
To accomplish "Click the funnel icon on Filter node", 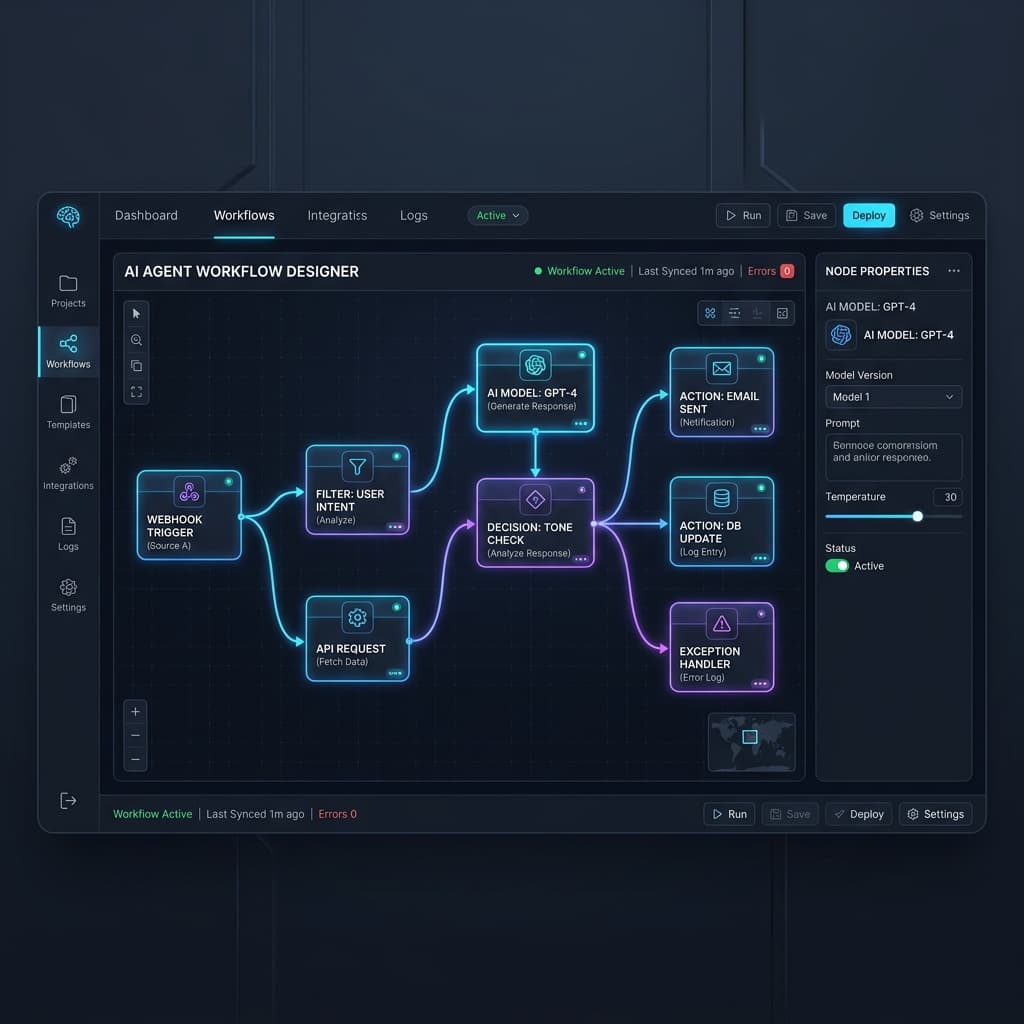I will [357, 466].
